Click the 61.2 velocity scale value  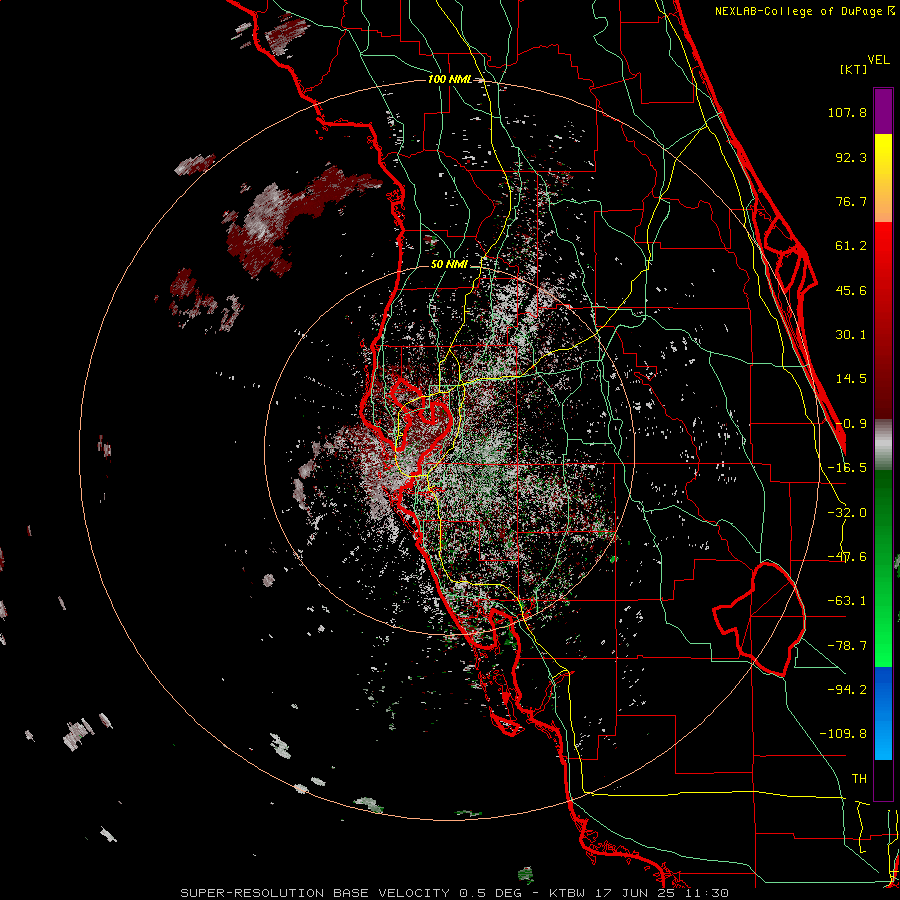tap(851, 246)
